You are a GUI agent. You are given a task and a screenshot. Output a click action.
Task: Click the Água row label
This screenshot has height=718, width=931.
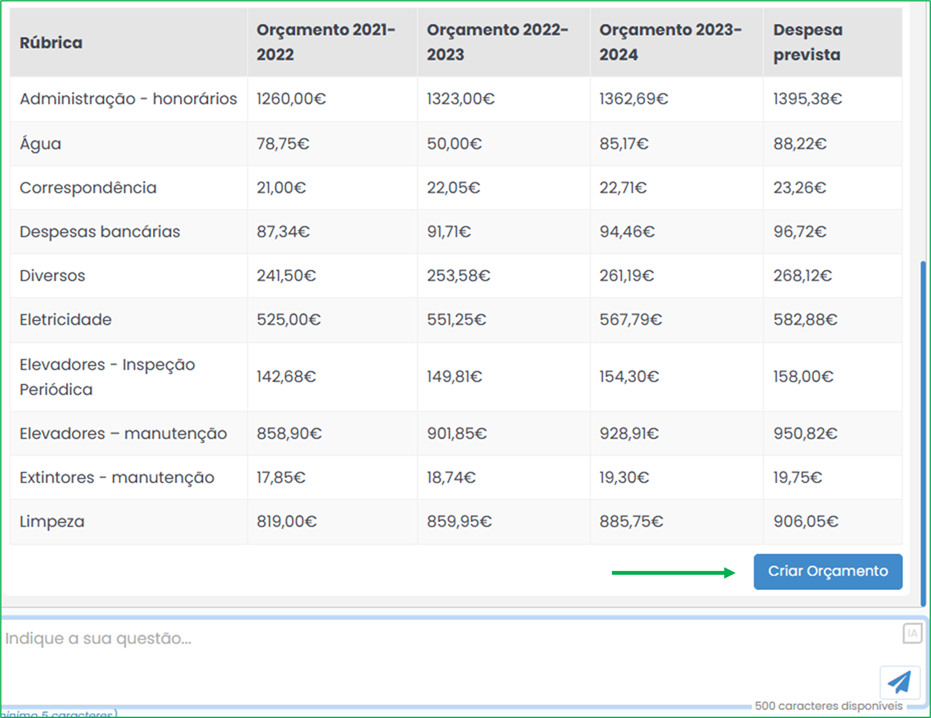pos(40,144)
